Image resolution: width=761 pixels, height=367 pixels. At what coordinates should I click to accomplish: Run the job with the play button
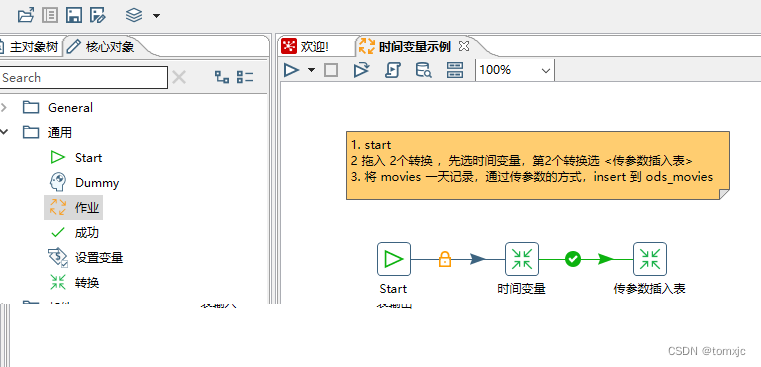[292, 70]
